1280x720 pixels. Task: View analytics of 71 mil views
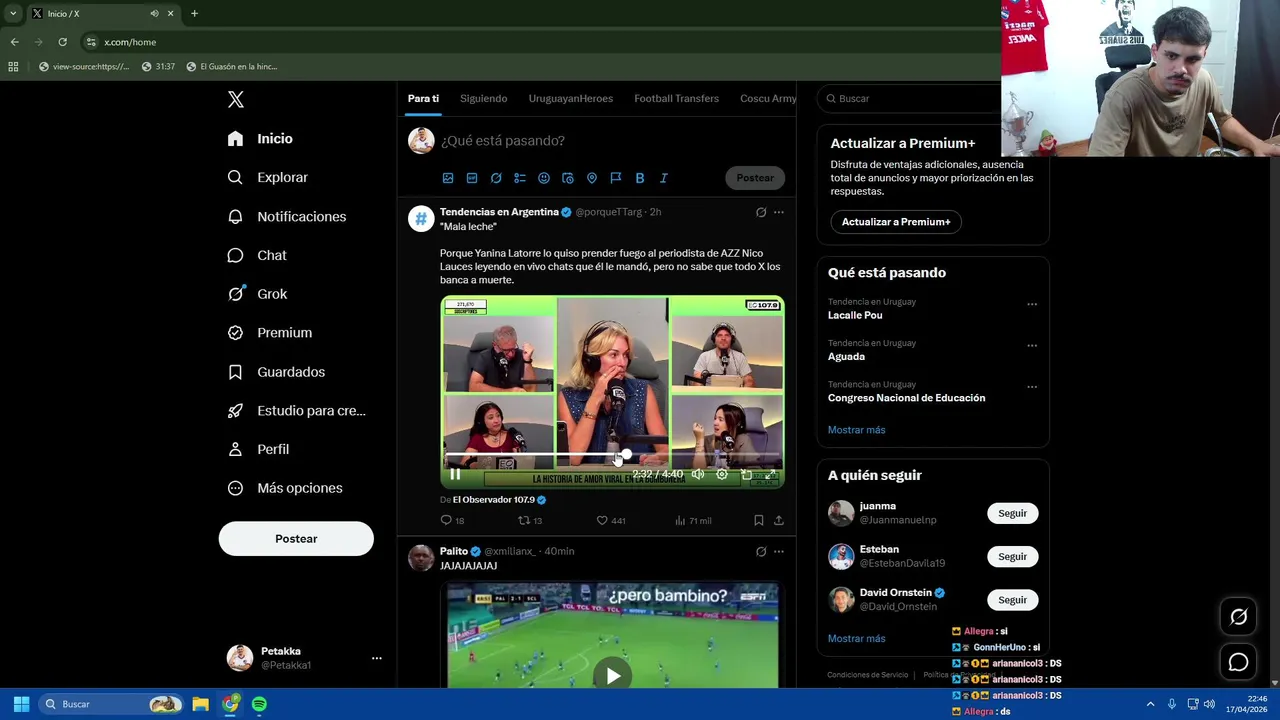pos(693,520)
